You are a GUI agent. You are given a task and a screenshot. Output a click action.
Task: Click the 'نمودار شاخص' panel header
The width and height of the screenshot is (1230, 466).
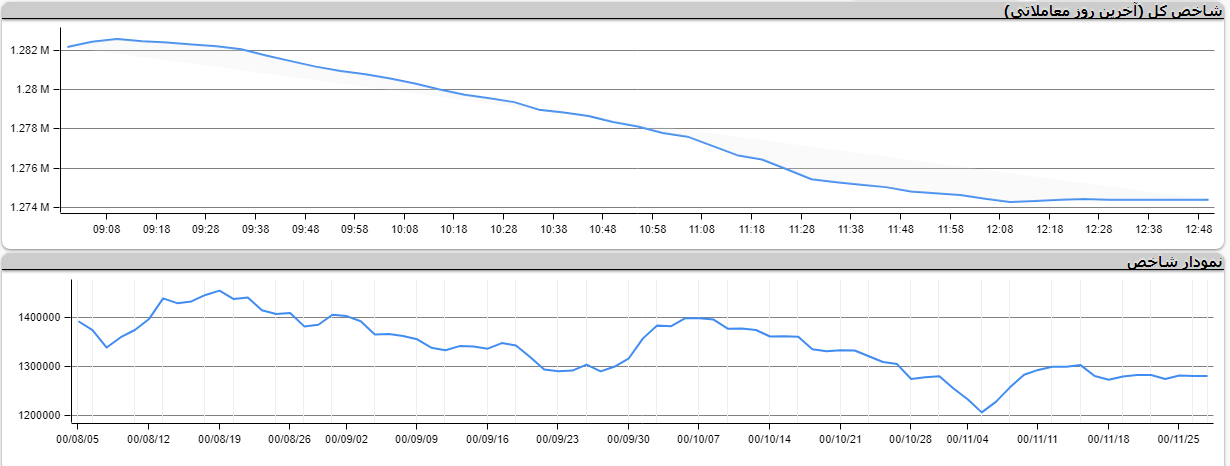point(1173,262)
